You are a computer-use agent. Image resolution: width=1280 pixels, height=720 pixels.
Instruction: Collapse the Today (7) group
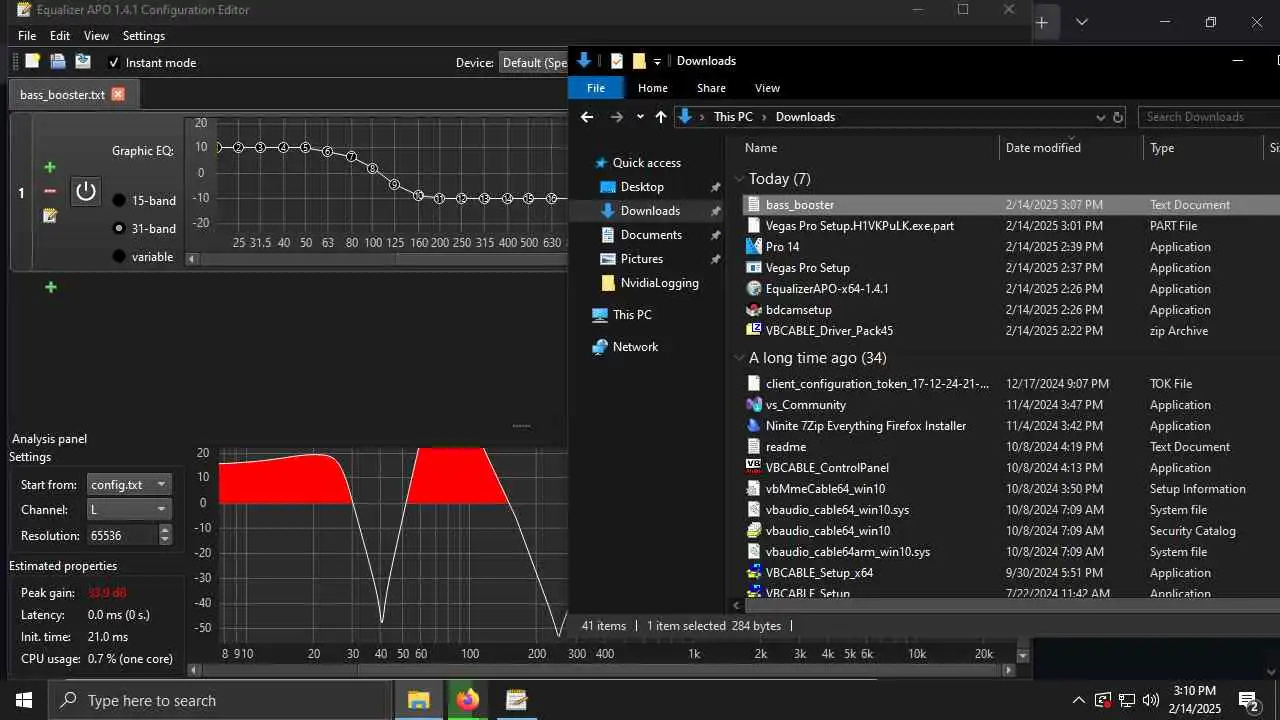740,179
